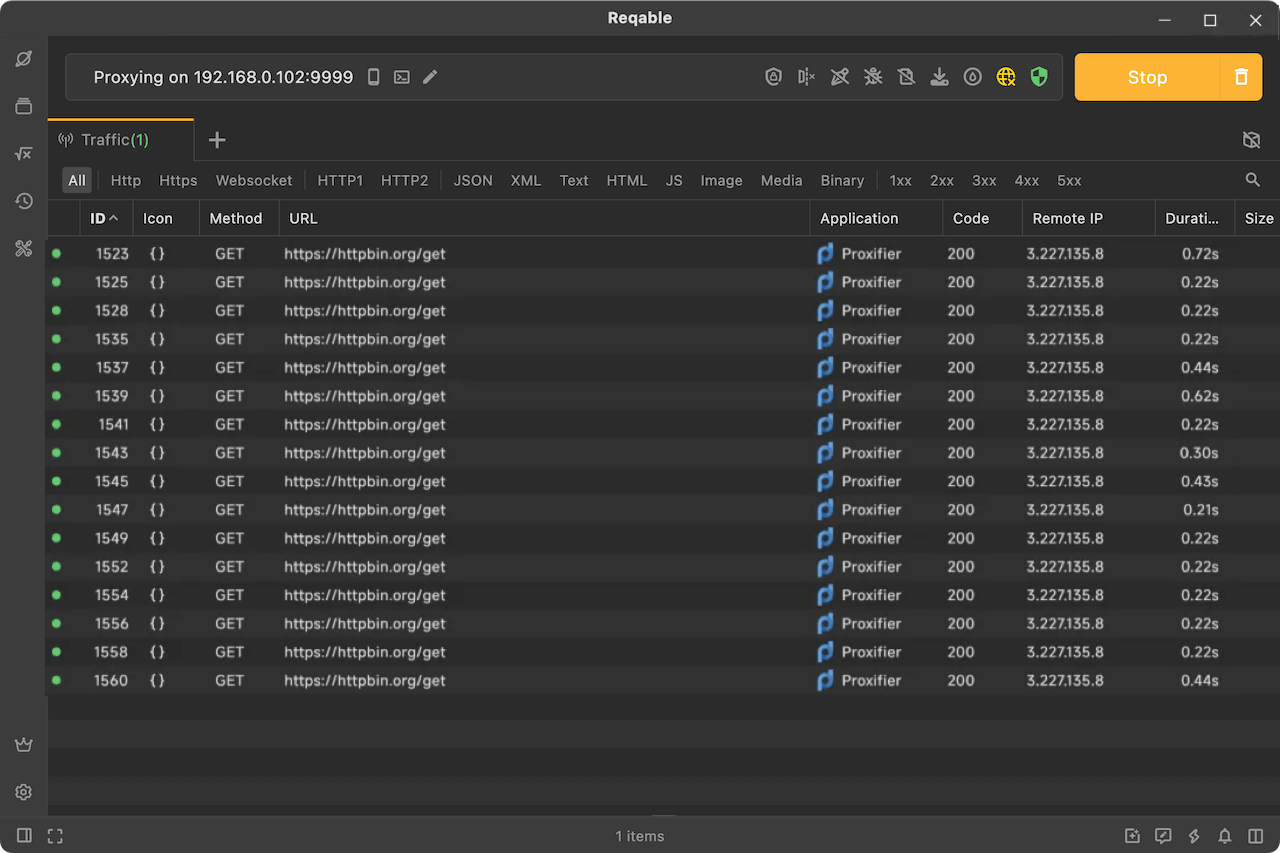Click the URL column header
The height and width of the screenshot is (853, 1280).
click(544, 218)
